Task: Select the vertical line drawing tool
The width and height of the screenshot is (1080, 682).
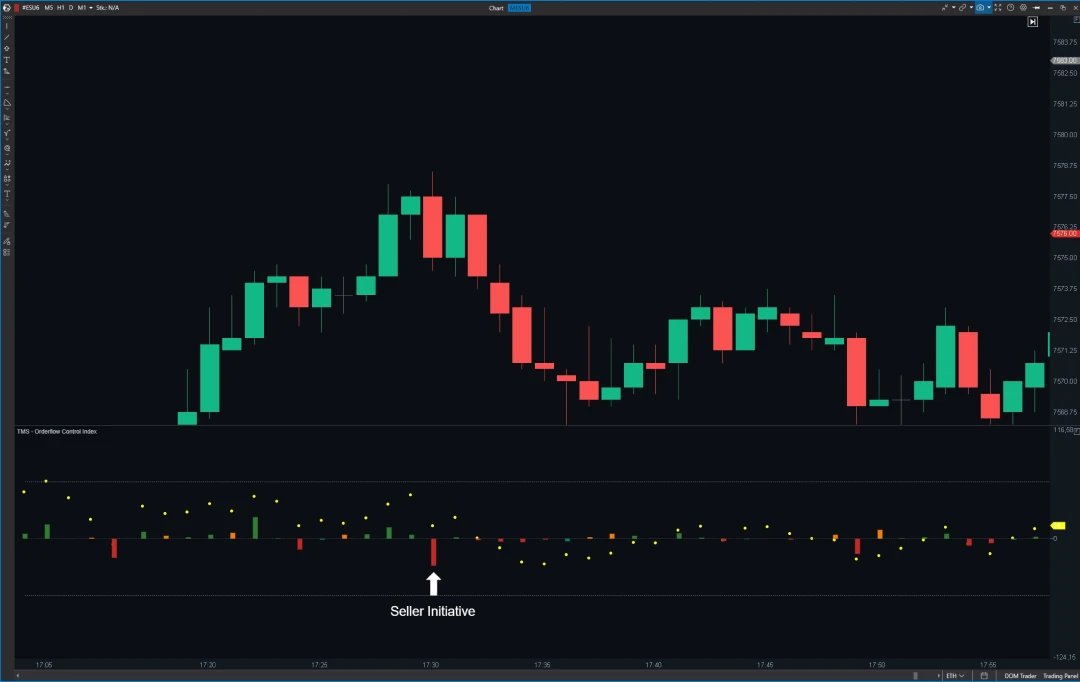Action: (7, 26)
